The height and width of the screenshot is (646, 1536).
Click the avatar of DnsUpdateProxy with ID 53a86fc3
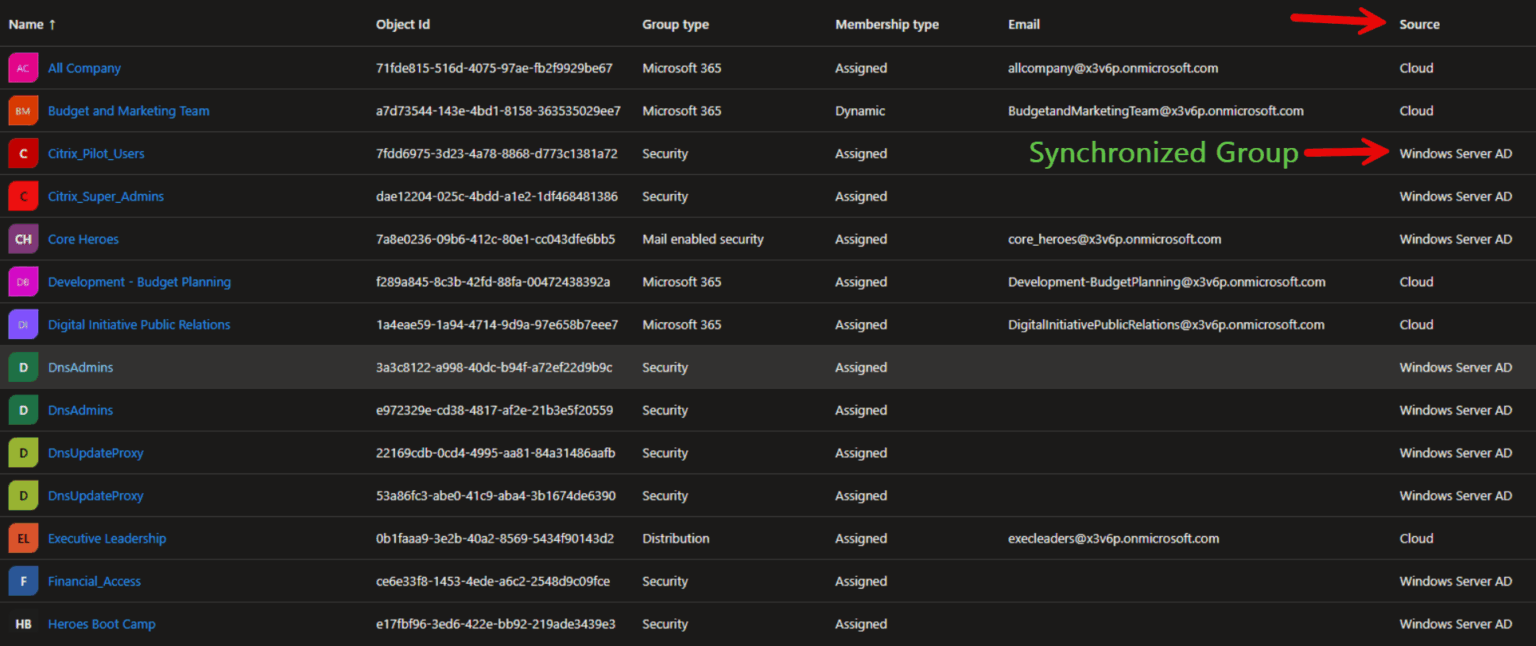[x=23, y=496]
